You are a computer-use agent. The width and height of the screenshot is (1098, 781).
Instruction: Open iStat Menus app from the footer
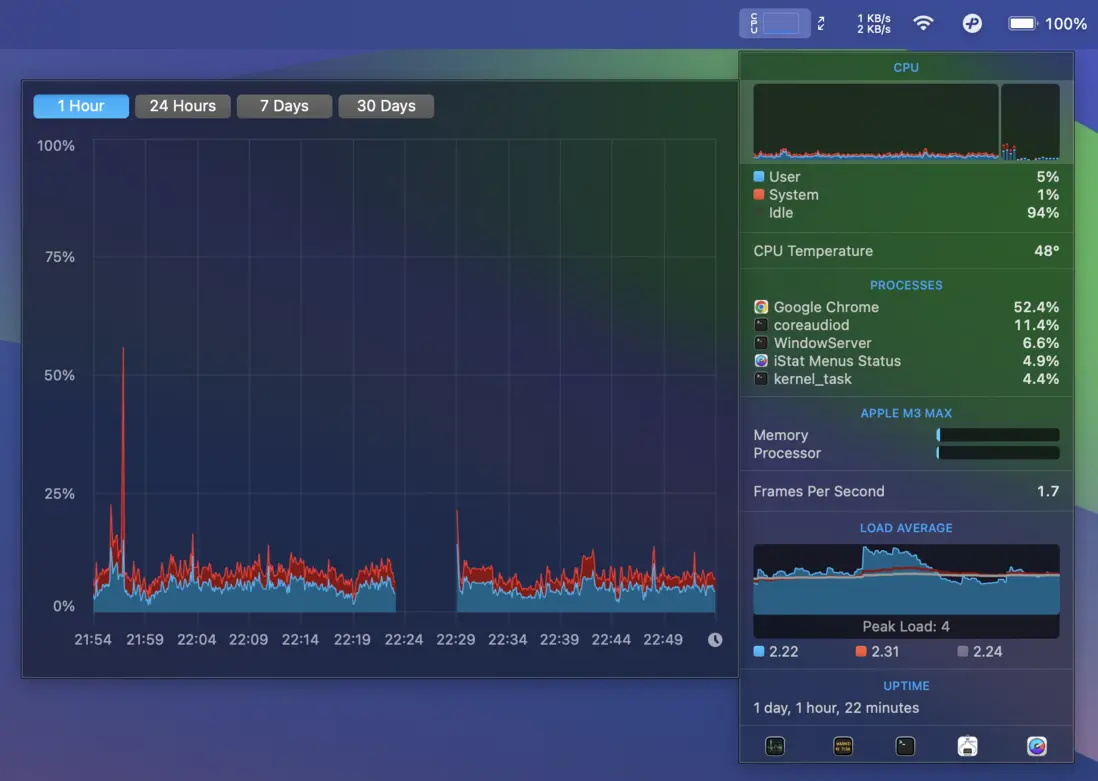tap(1036, 746)
